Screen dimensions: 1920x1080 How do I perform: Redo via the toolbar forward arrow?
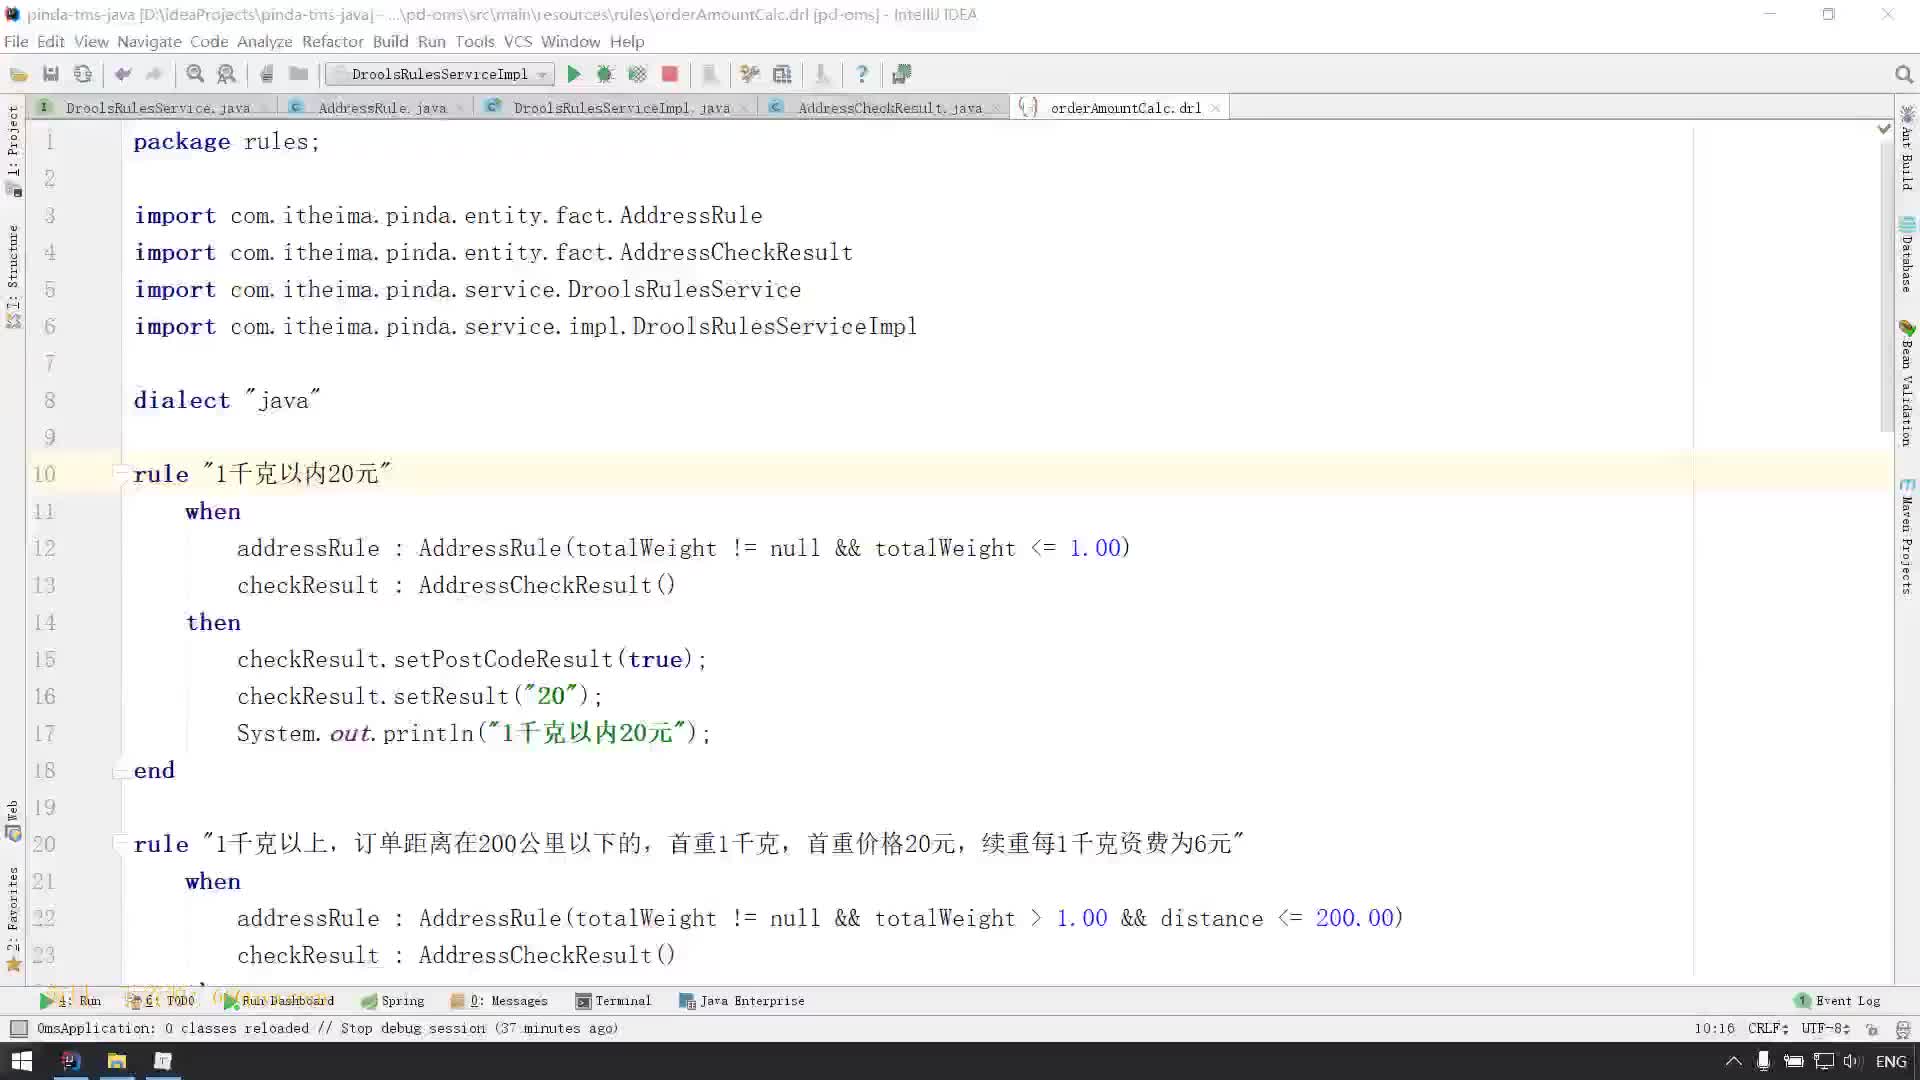point(154,74)
